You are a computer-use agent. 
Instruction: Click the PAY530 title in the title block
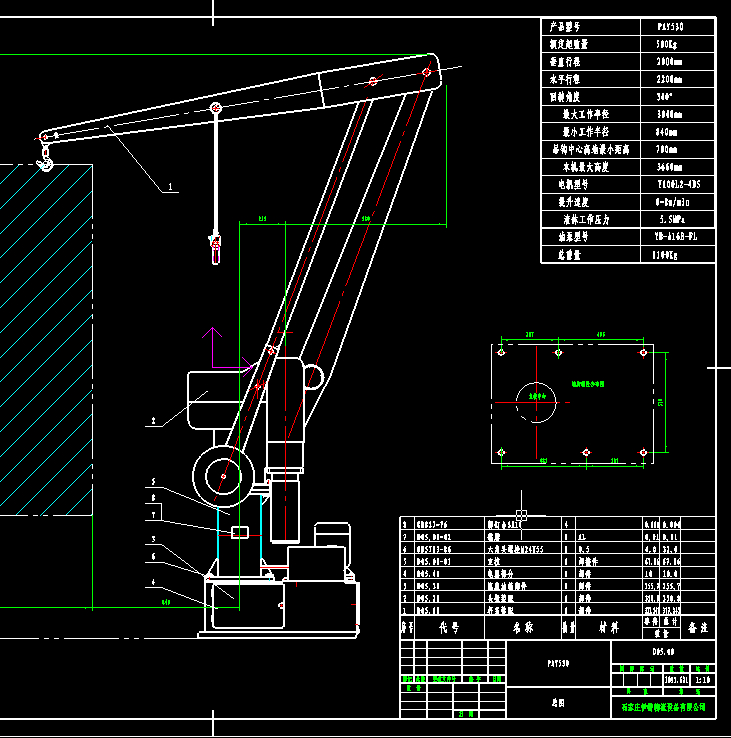558,664
